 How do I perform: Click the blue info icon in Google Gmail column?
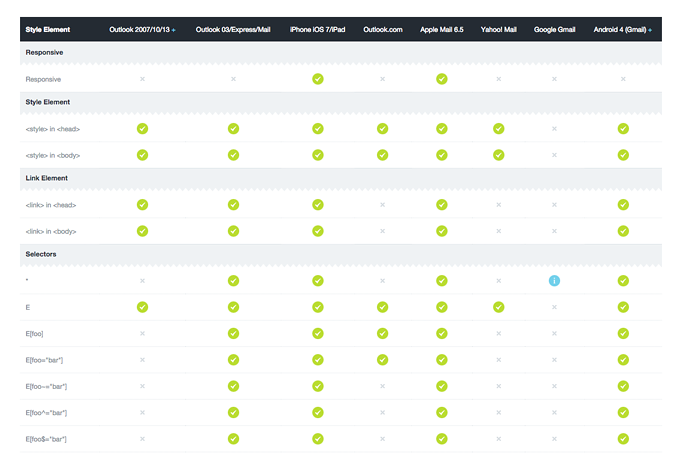click(554, 281)
